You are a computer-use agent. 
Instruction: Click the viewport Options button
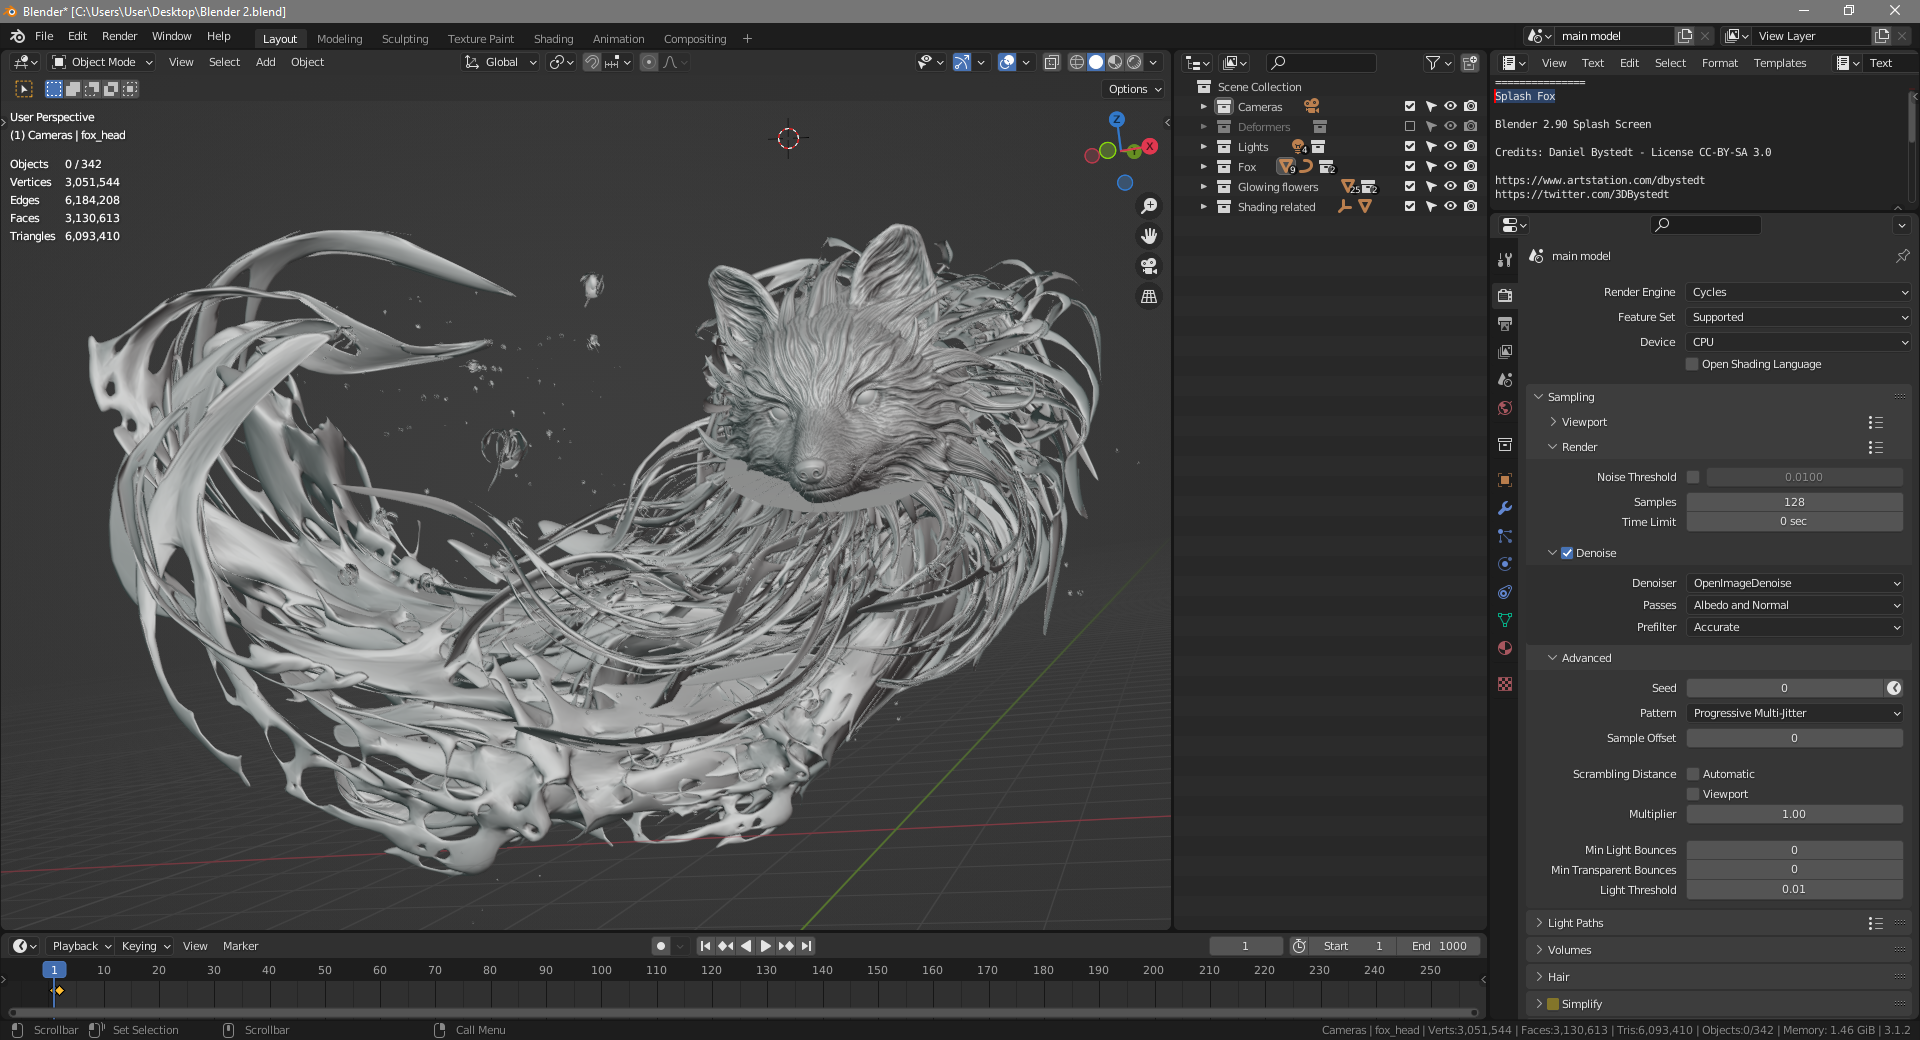pos(1134,89)
